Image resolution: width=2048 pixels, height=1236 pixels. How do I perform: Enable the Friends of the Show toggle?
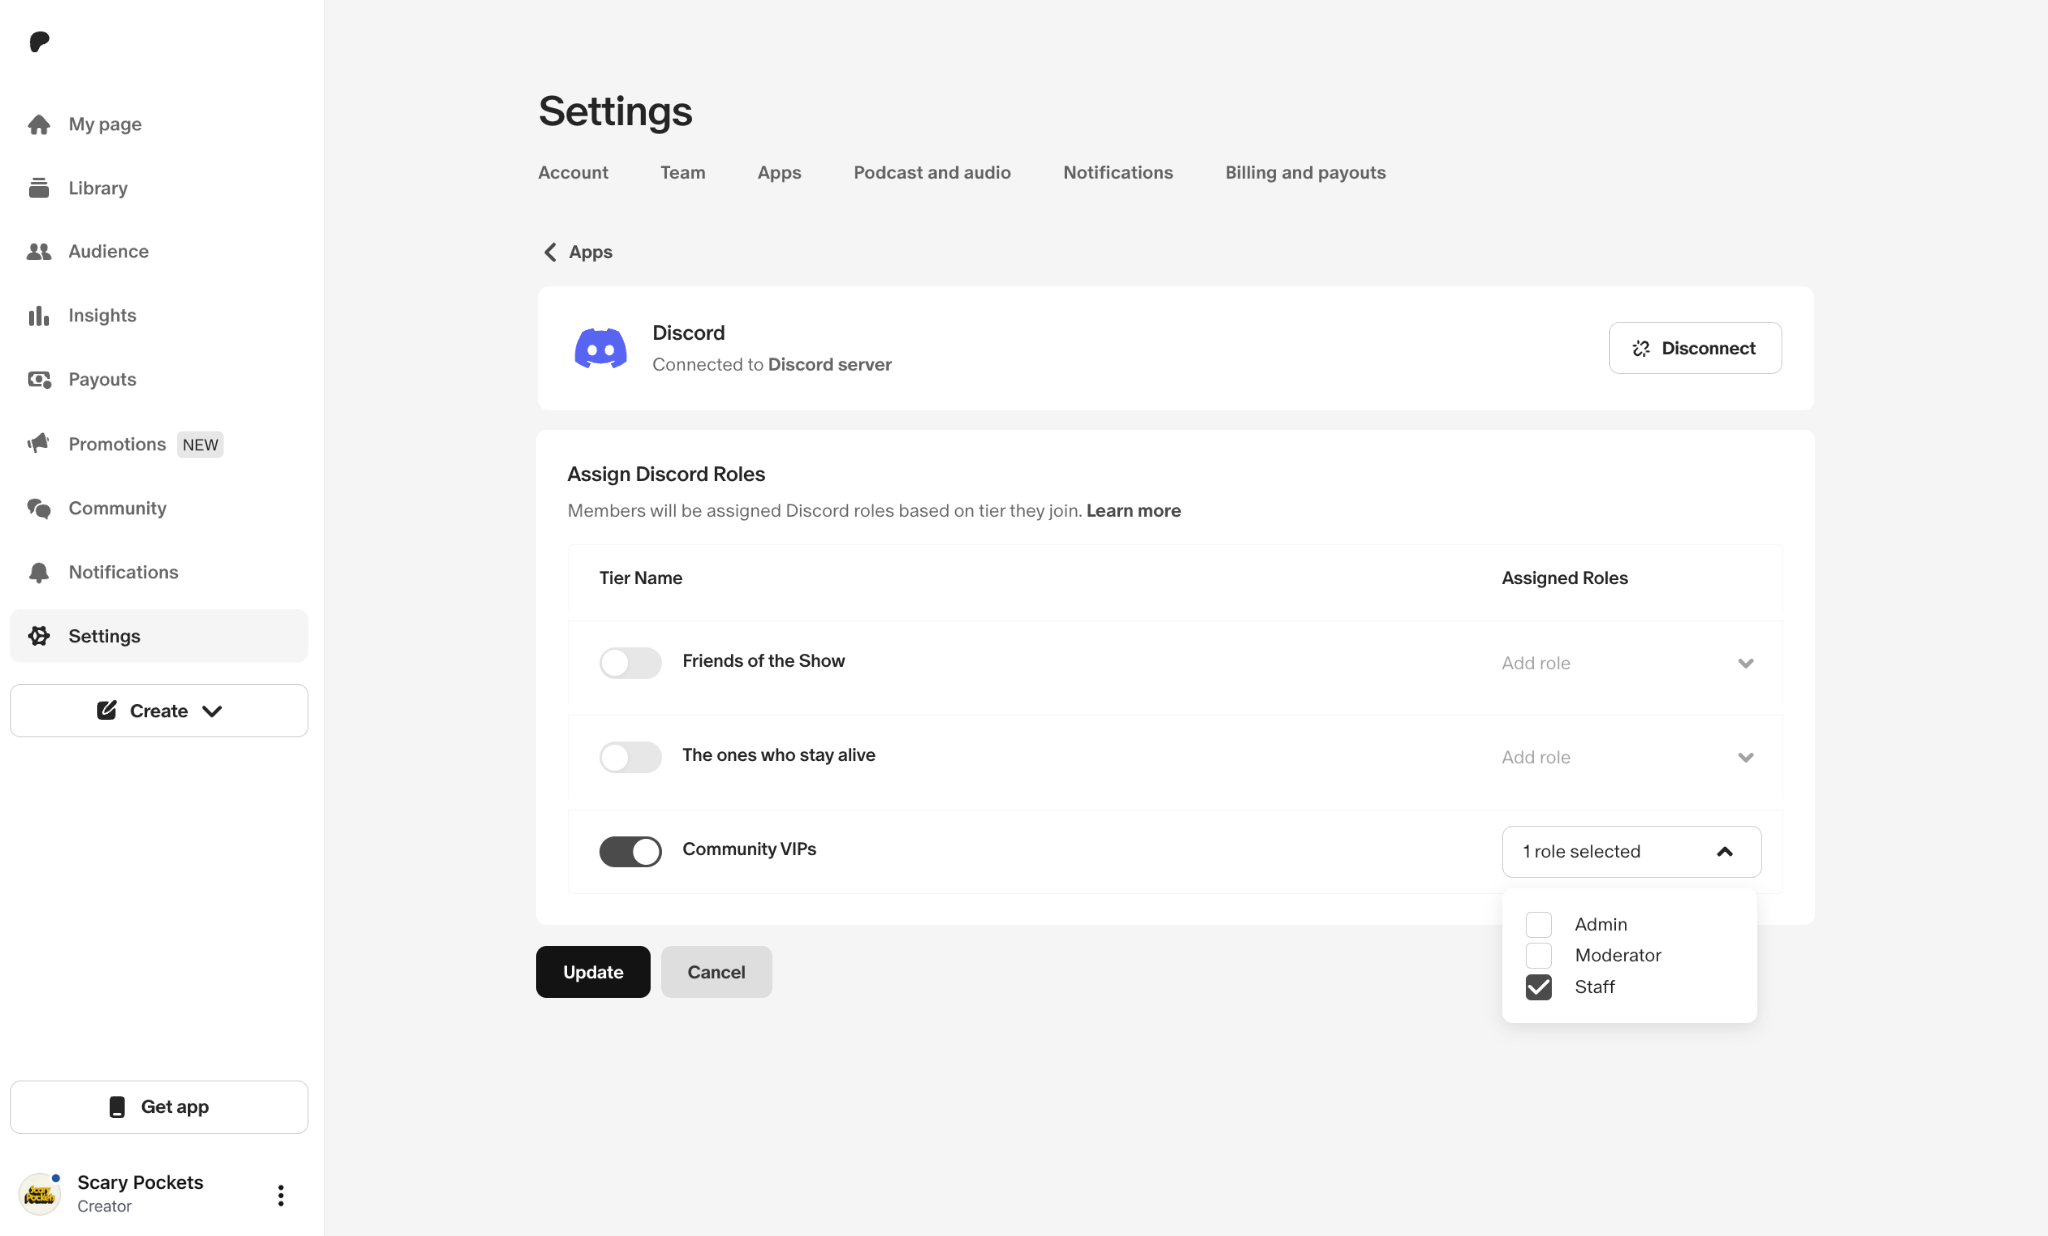click(630, 663)
